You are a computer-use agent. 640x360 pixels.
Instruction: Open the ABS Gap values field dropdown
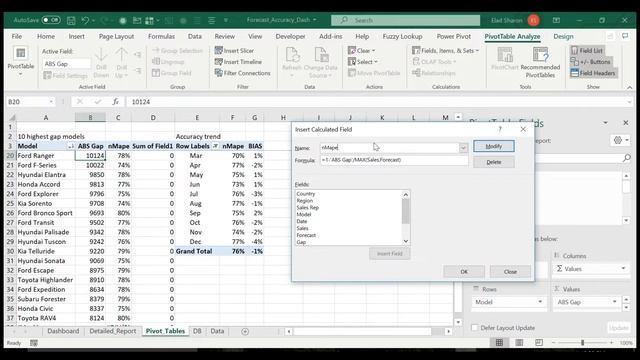point(614,302)
